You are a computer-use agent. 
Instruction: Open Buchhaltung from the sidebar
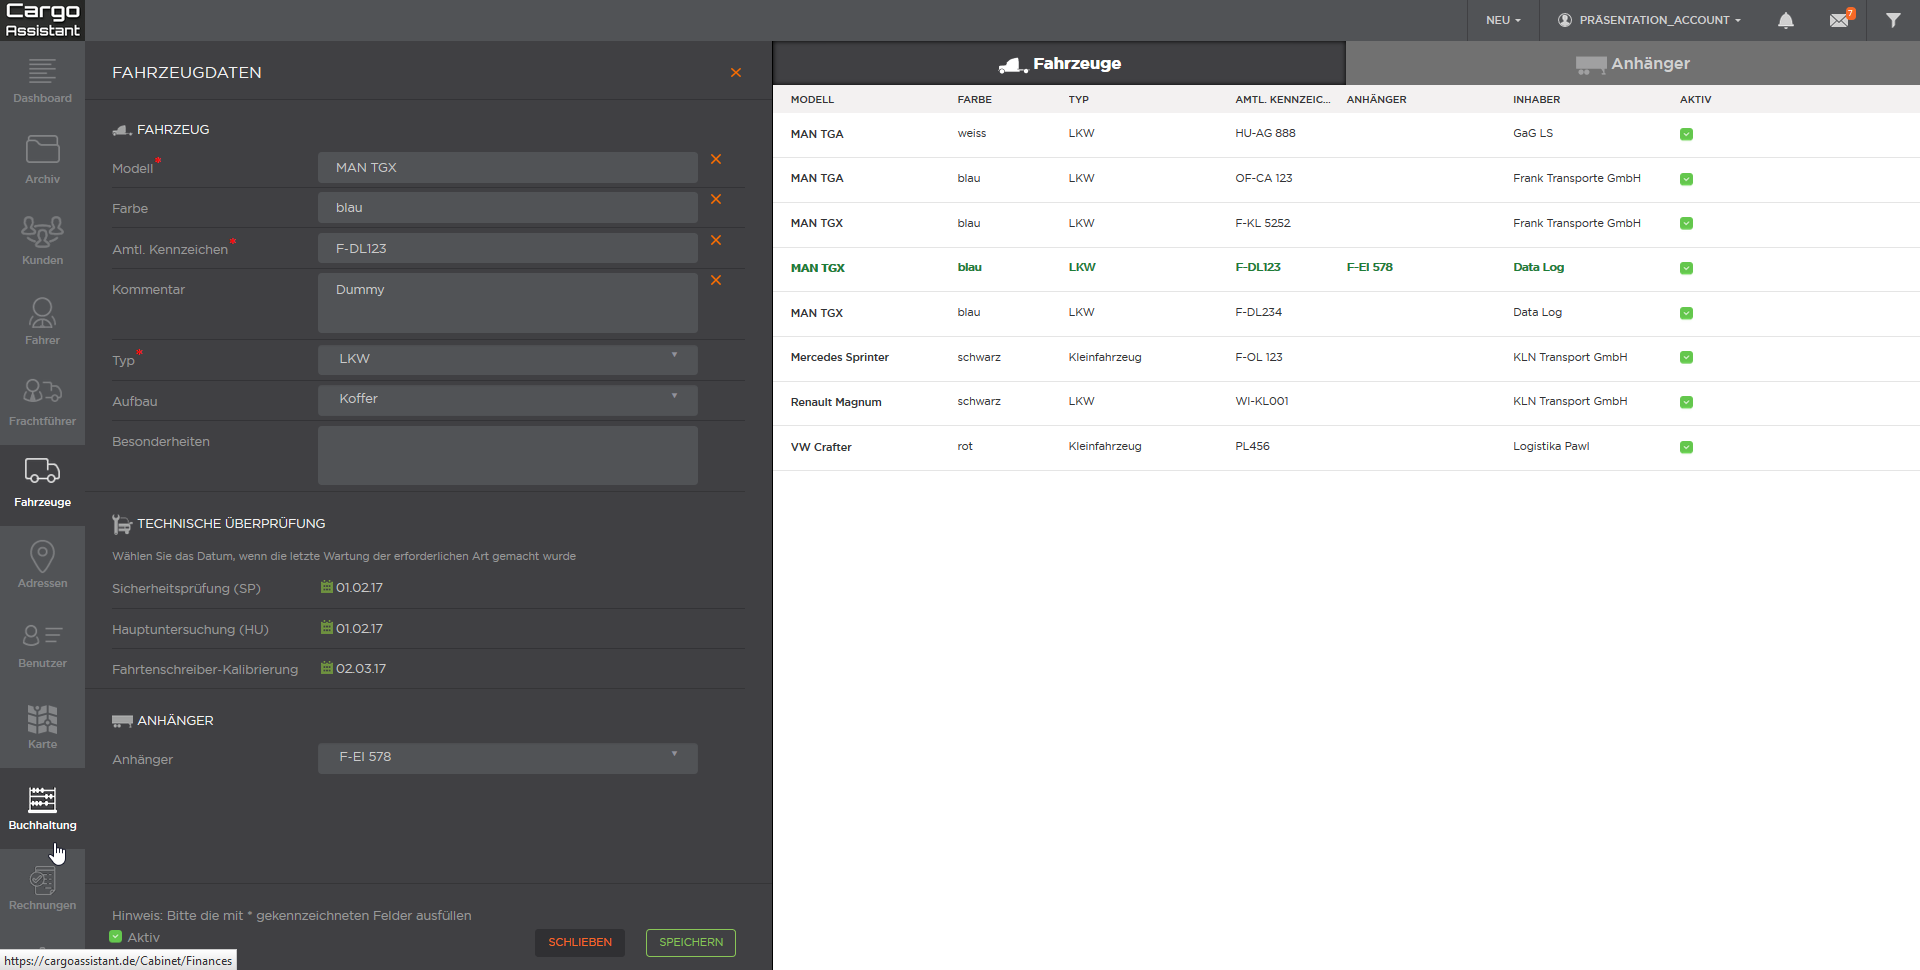click(x=42, y=806)
